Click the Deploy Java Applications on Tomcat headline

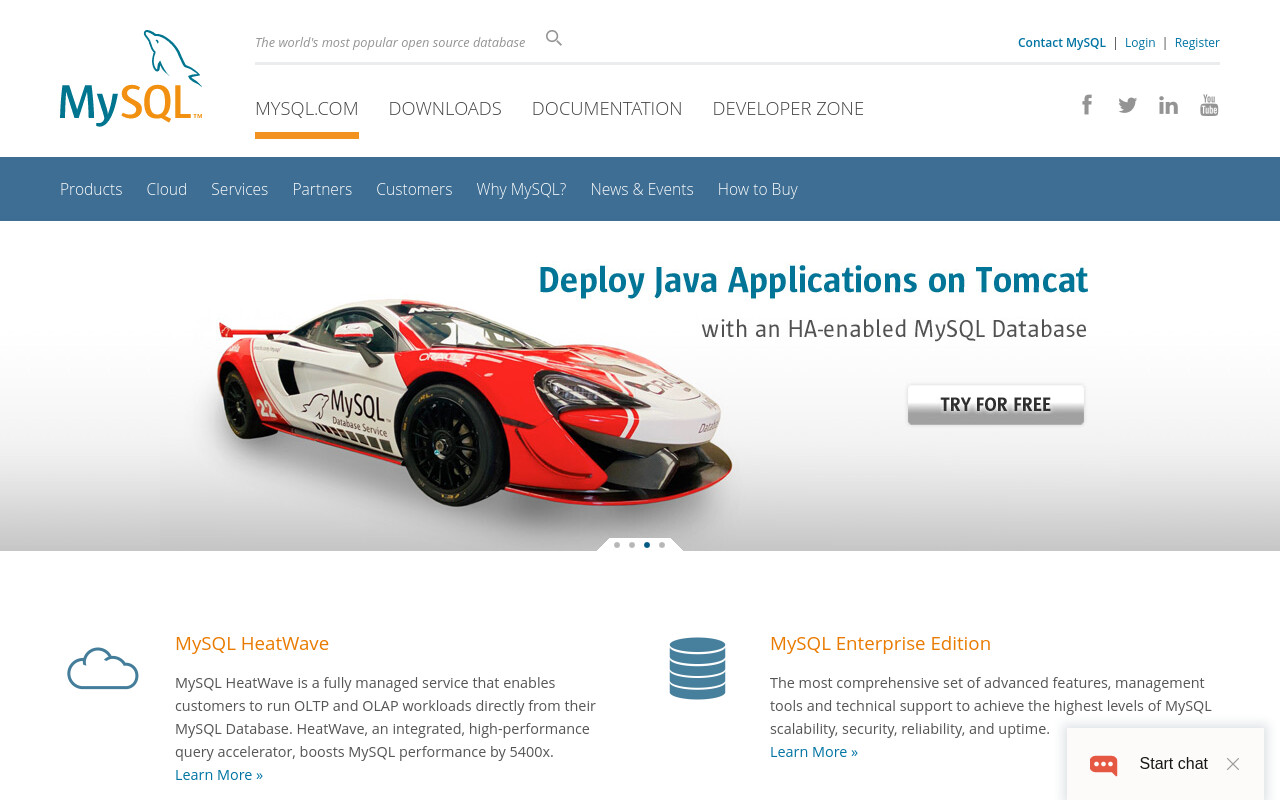point(813,281)
